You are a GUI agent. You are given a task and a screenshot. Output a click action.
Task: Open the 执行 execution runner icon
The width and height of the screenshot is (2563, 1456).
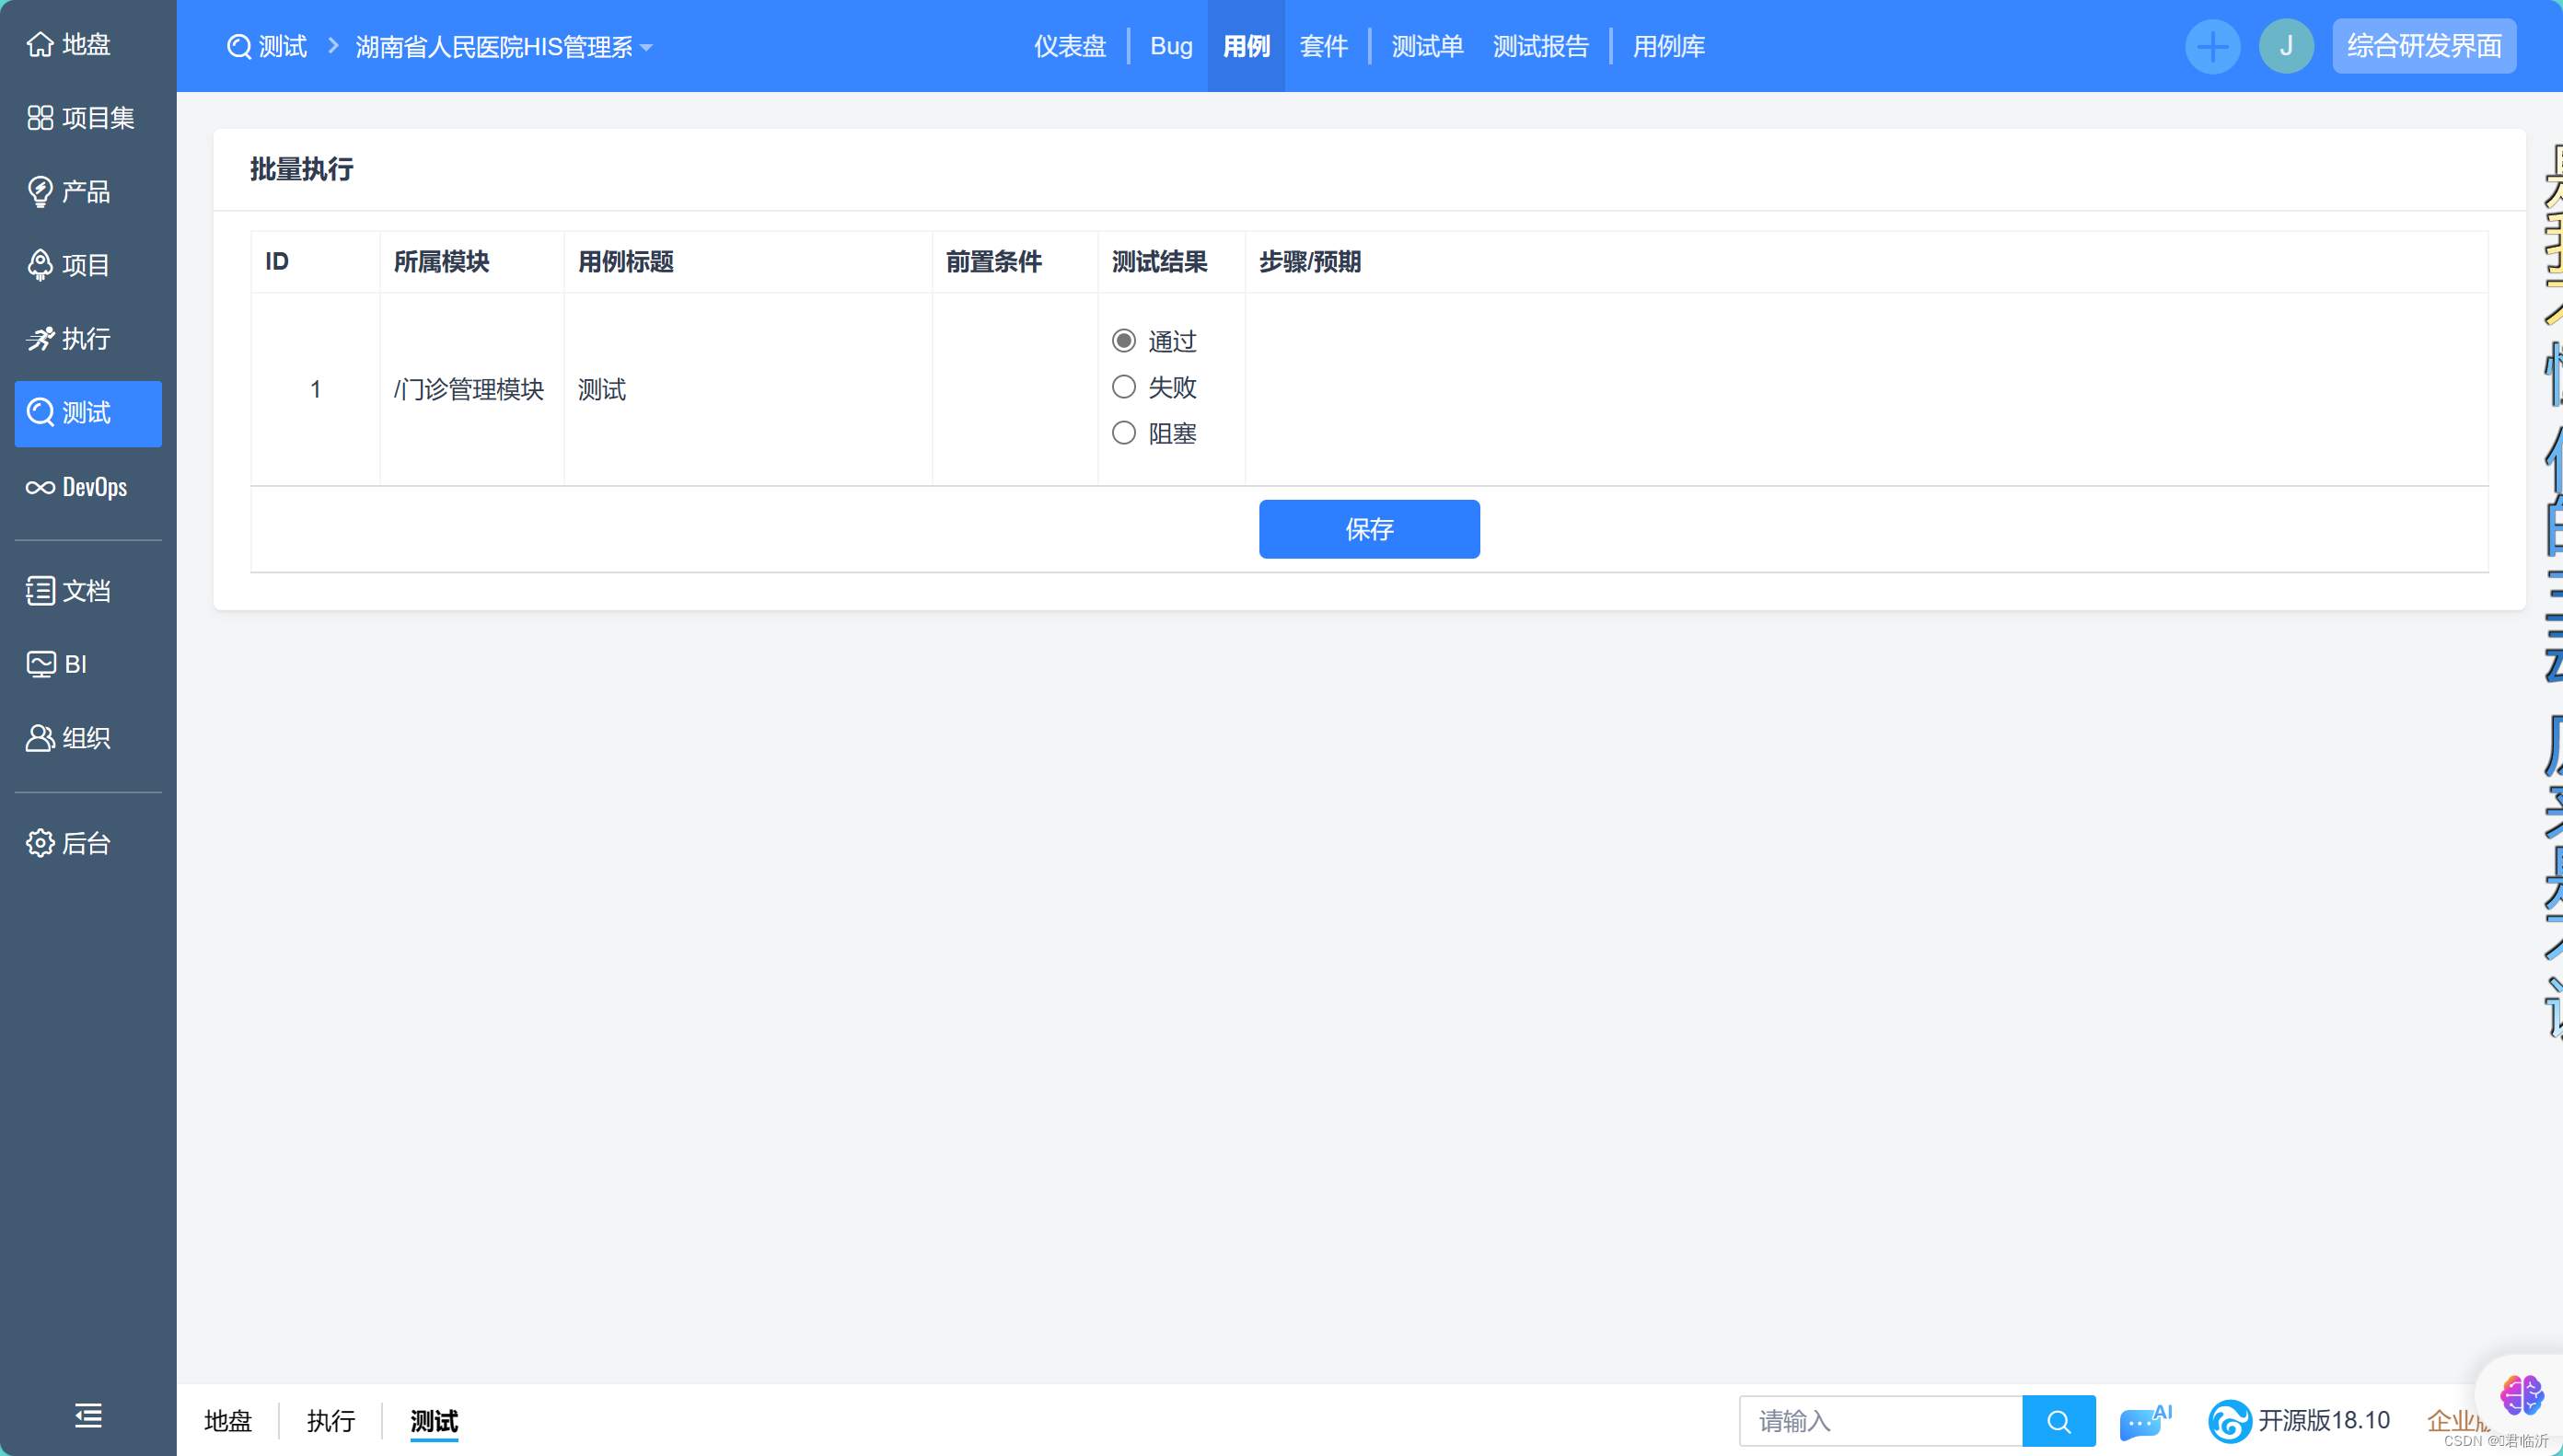click(40, 339)
